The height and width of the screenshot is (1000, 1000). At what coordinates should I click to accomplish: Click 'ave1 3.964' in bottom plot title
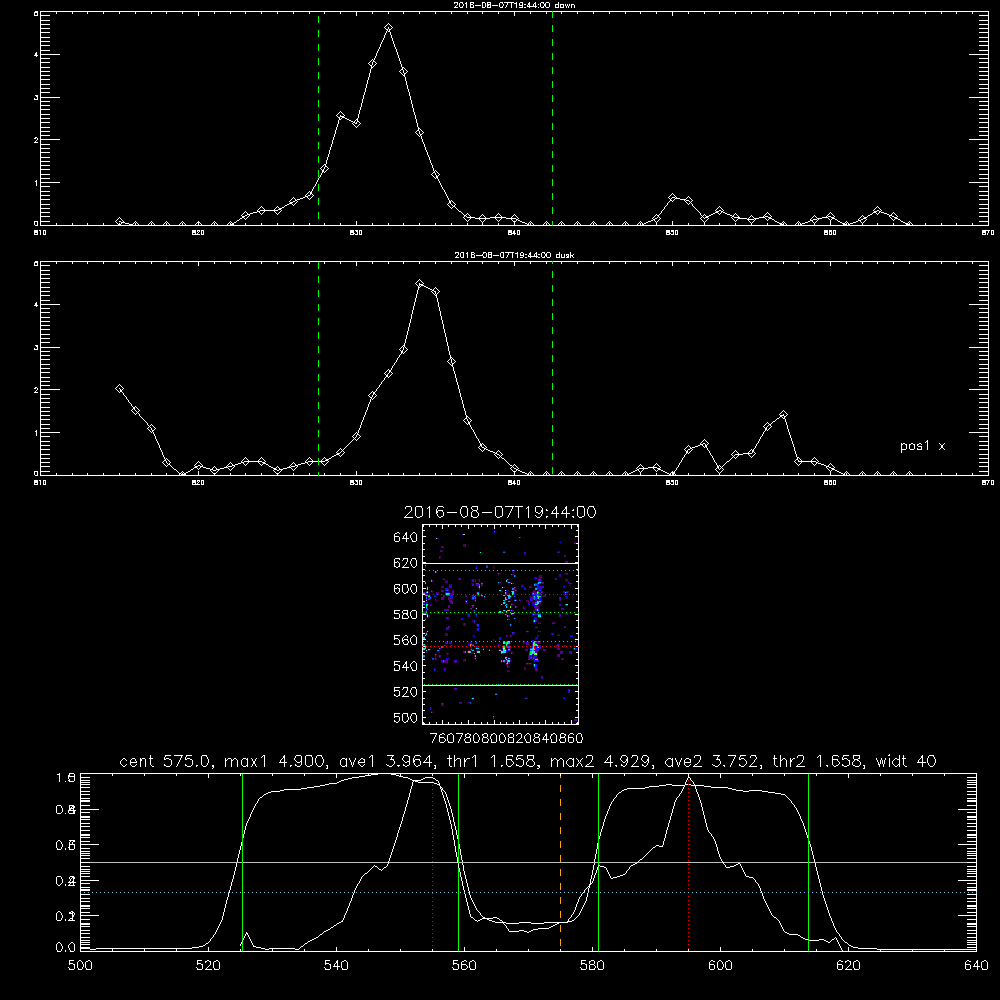click(385, 761)
